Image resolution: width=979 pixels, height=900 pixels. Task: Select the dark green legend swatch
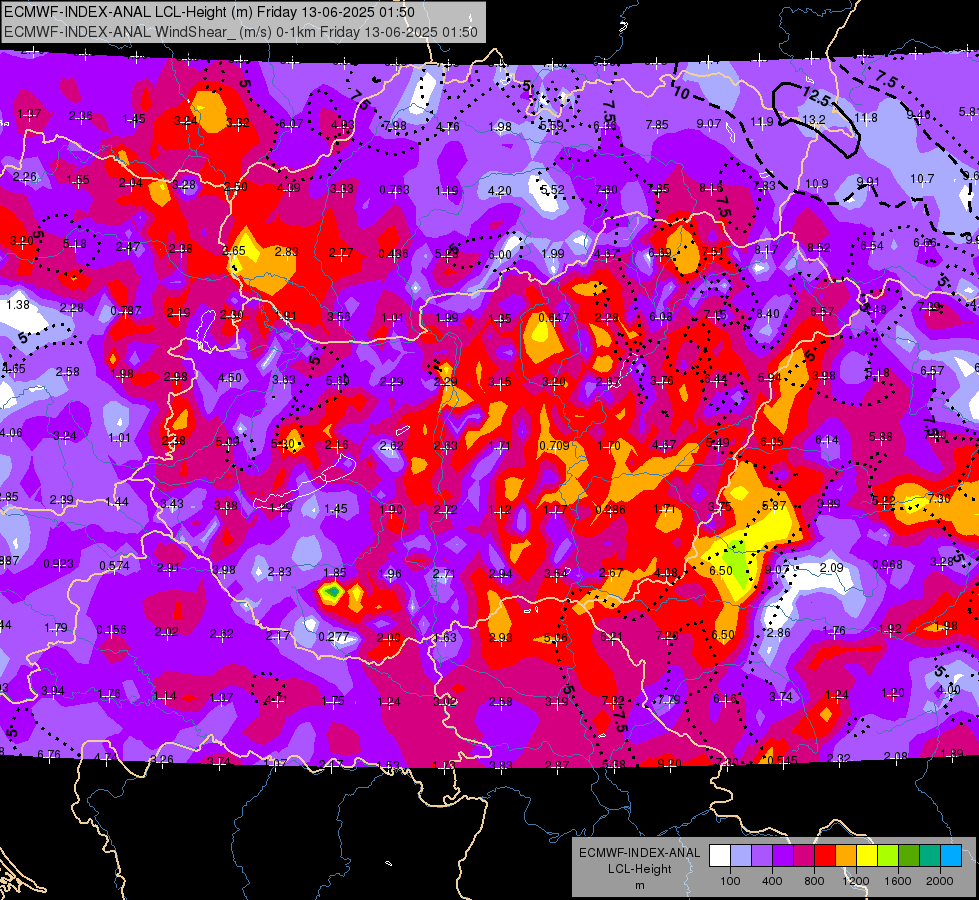click(x=909, y=856)
